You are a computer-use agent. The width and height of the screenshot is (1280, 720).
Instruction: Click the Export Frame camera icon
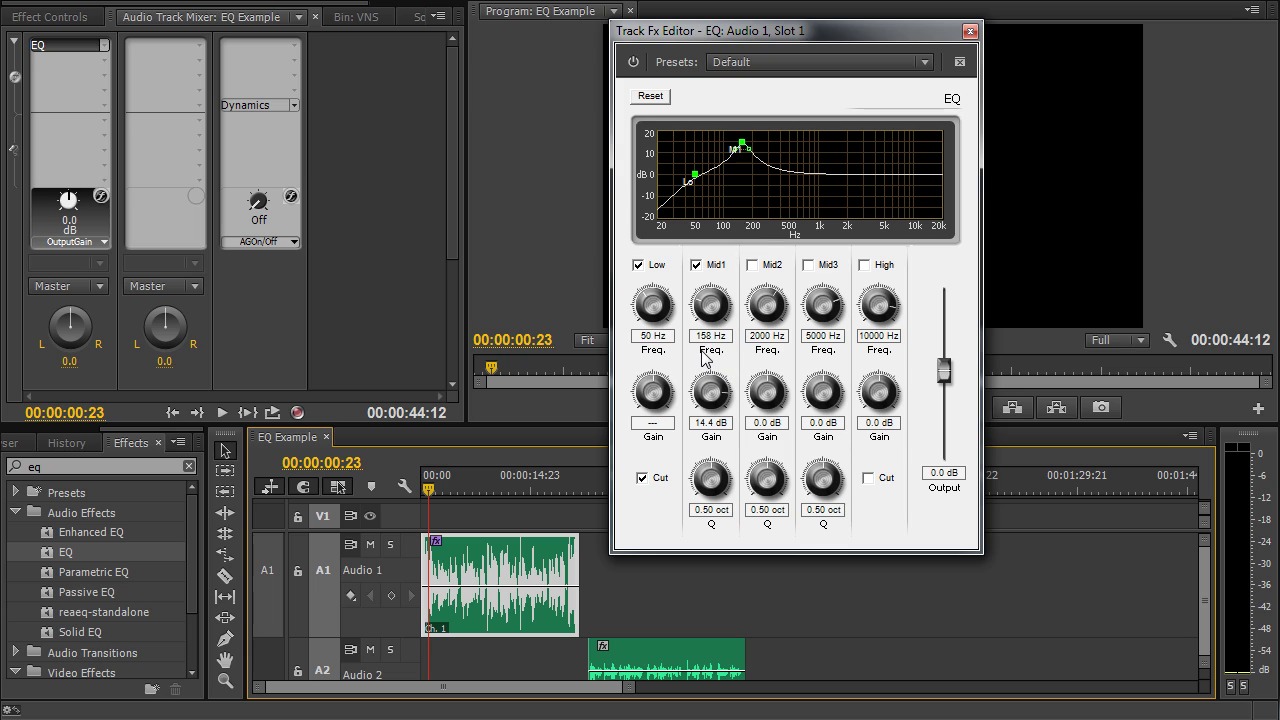coord(1100,408)
